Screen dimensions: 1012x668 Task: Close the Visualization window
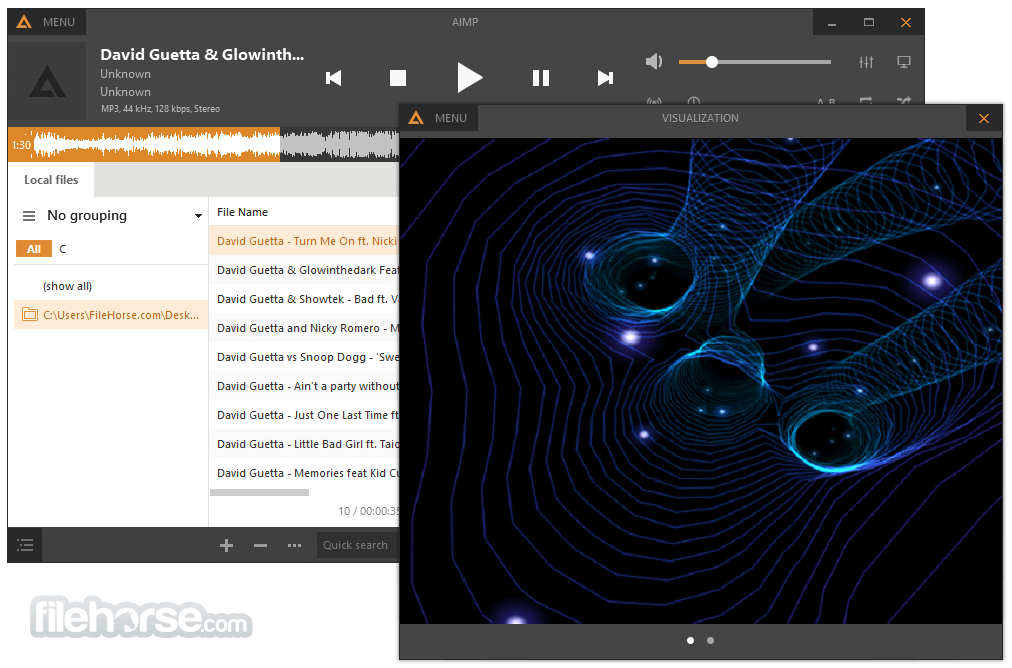pos(984,119)
